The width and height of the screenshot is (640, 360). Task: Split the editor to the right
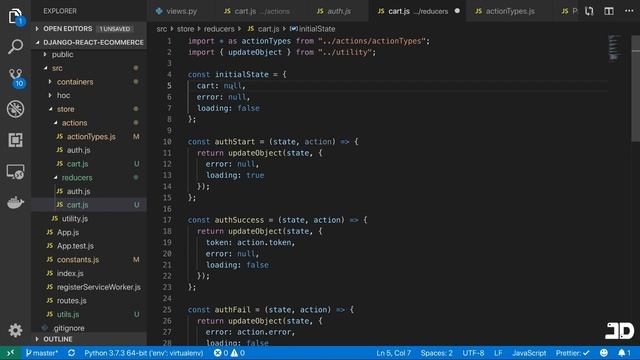[x=609, y=11]
